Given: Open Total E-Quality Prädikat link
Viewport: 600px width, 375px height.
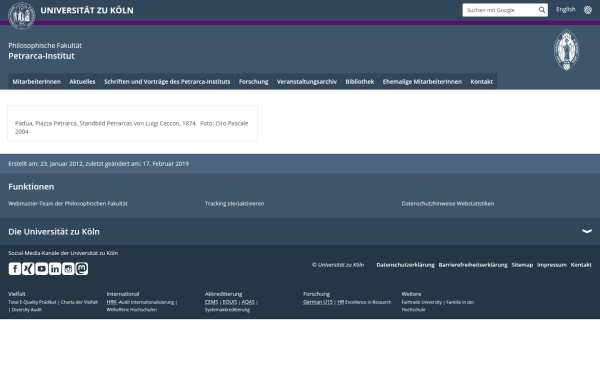Looking at the screenshot, I should (32, 302).
